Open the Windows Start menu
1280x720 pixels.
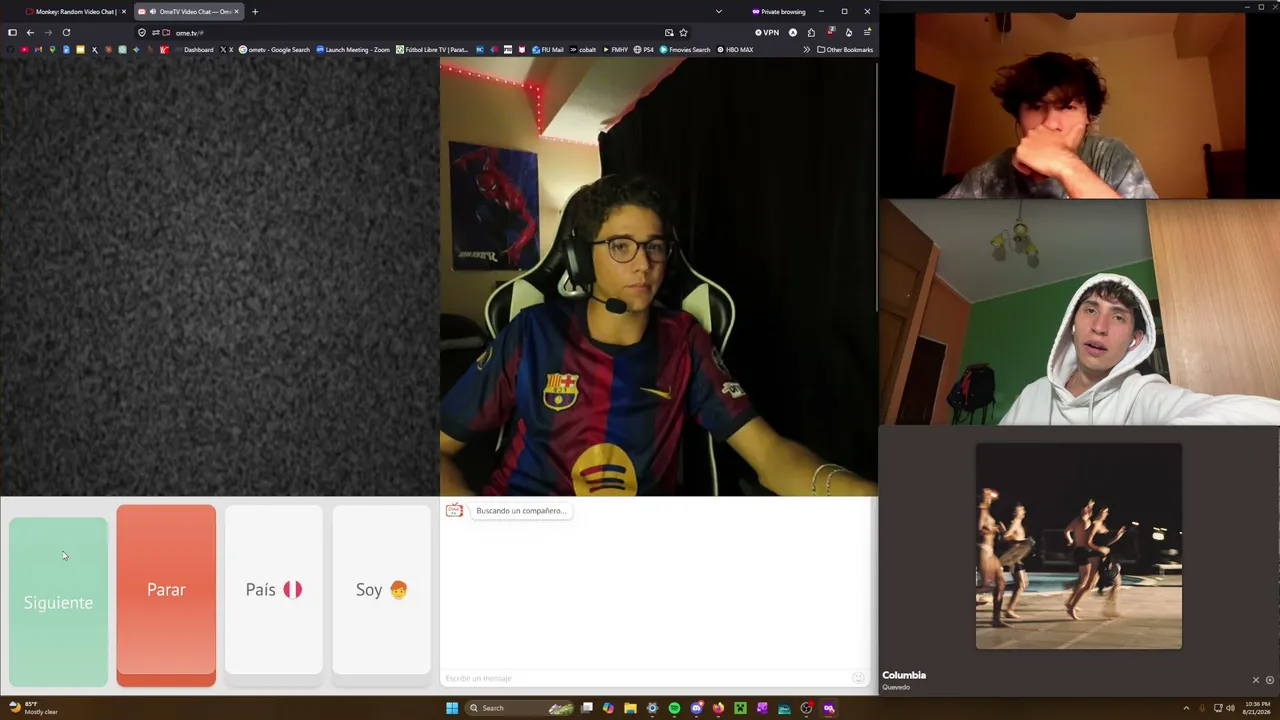452,708
